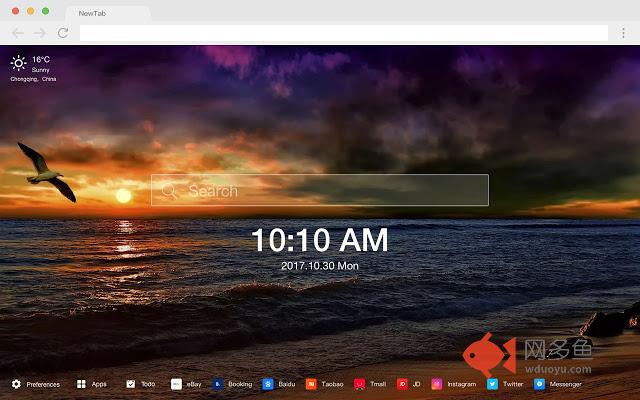Click the sunny weather icon

(x=19, y=63)
